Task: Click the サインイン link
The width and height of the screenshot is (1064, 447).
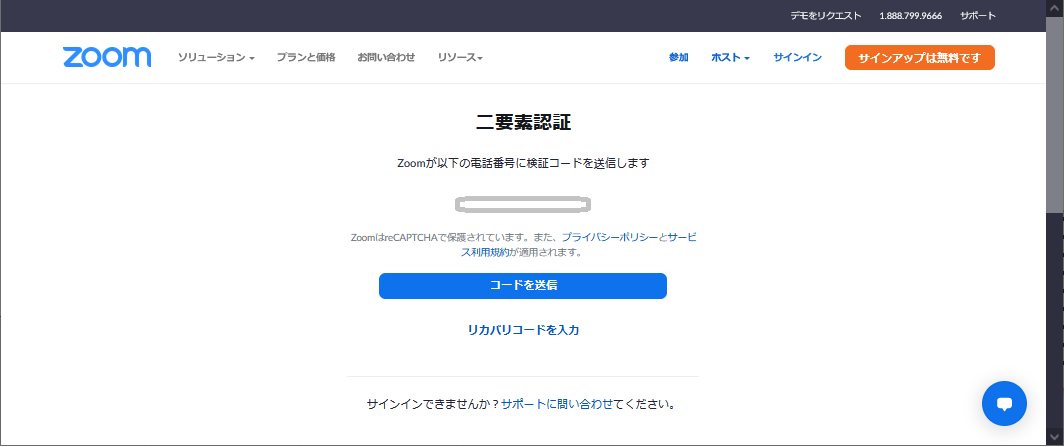Action: [797, 58]
